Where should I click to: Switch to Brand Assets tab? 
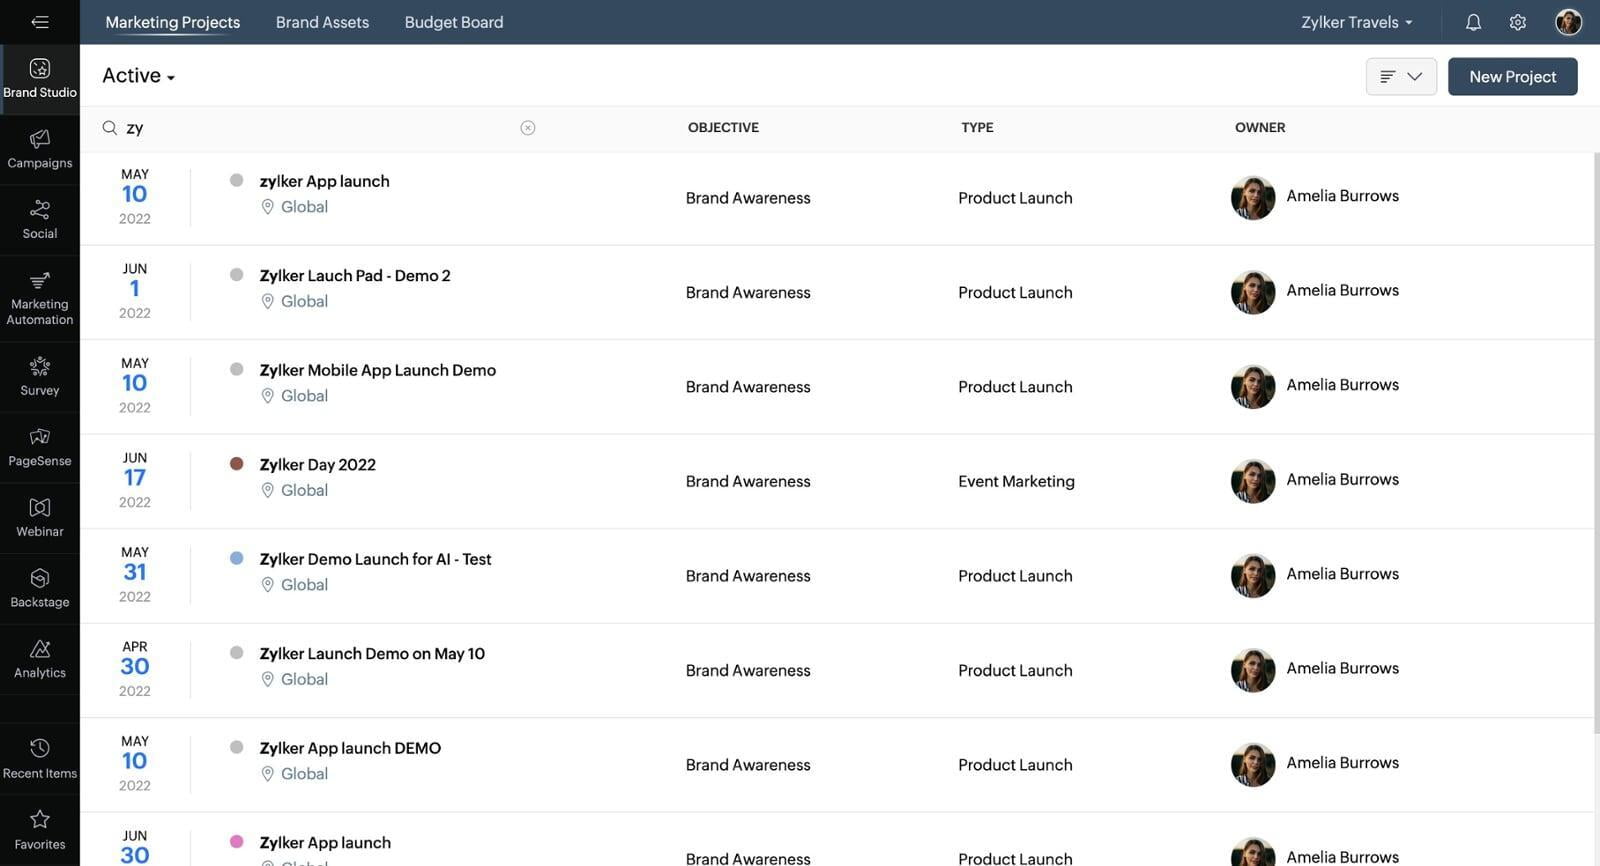[x=322, y=22]
